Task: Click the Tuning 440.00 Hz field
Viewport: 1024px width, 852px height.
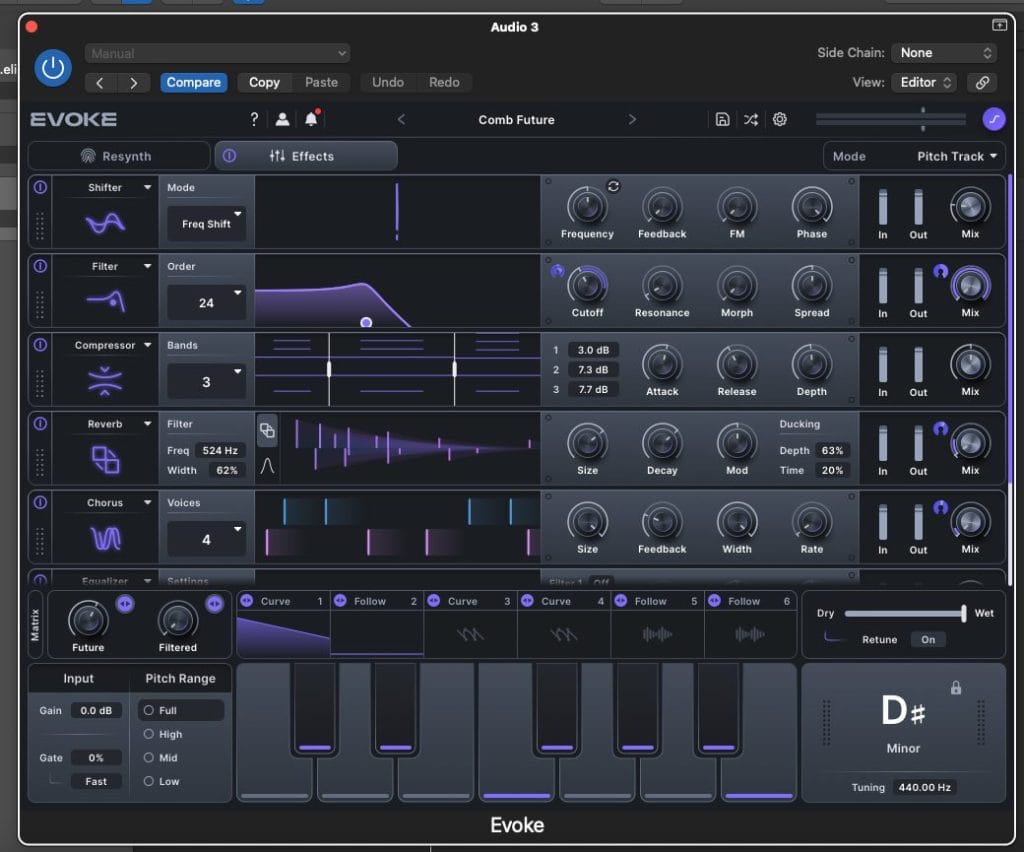Action: click(x=924, y=787)
